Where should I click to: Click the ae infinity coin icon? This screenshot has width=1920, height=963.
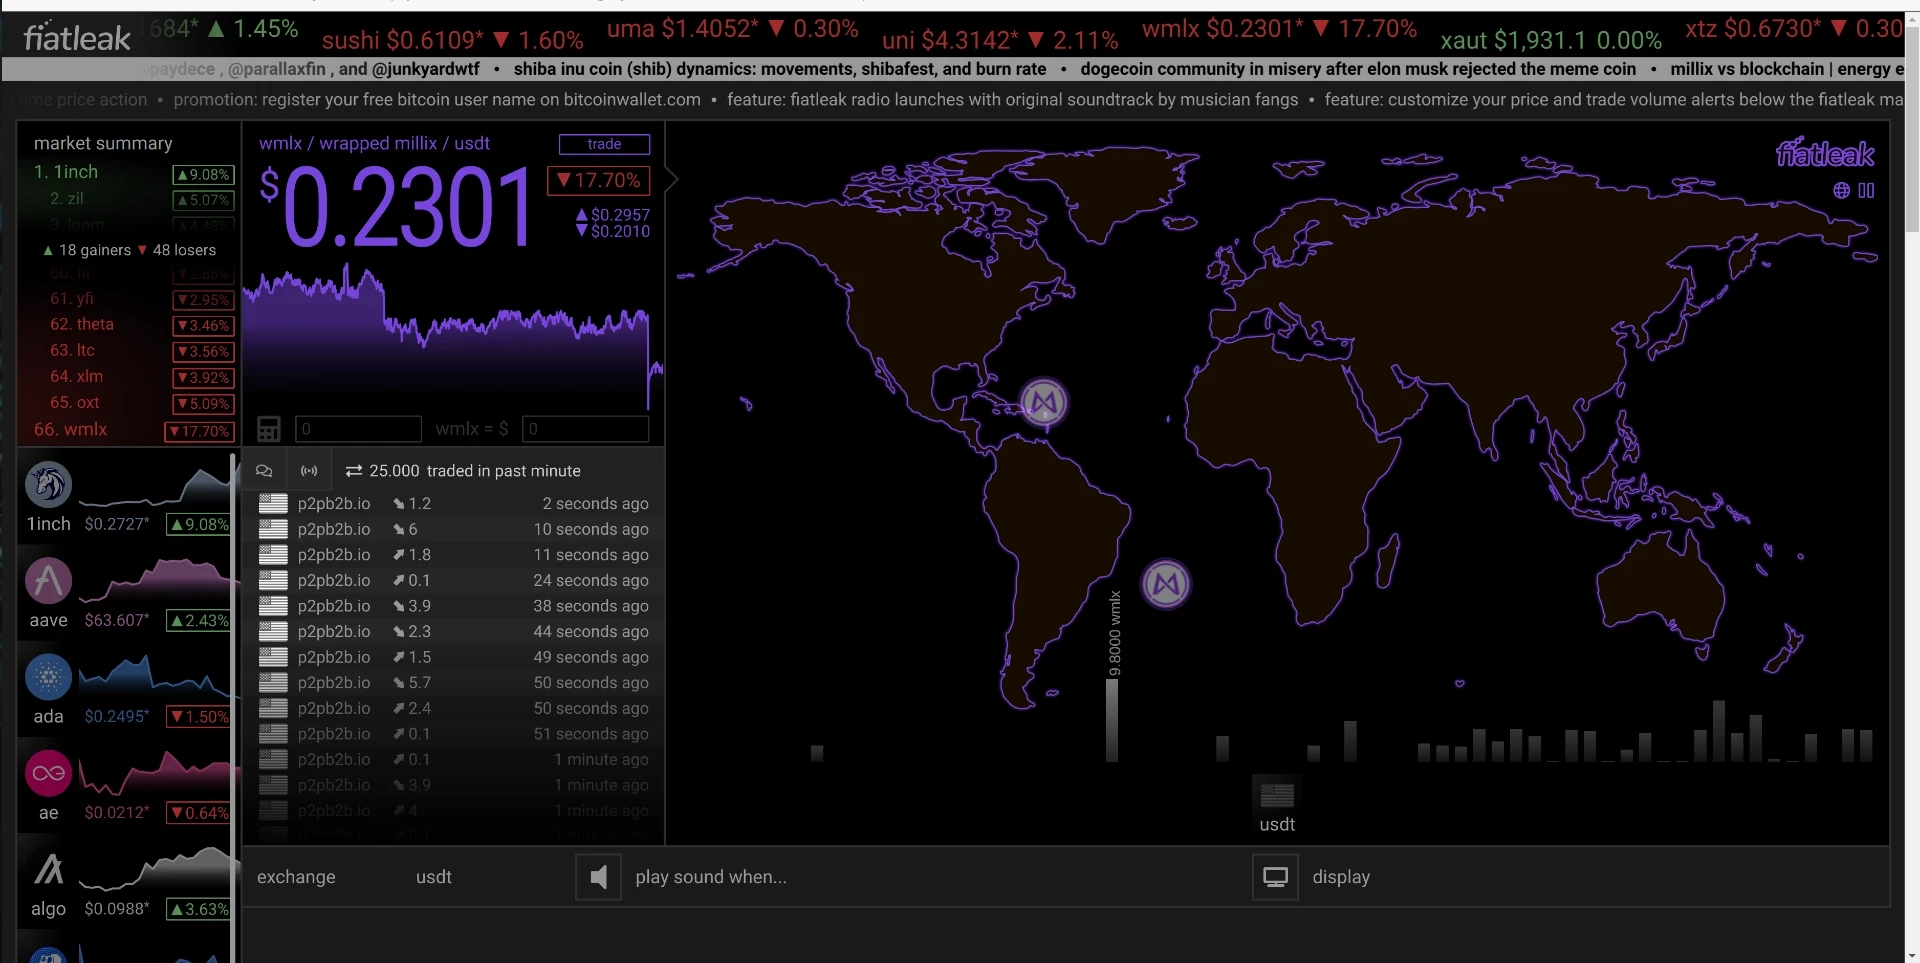point(48,773)
